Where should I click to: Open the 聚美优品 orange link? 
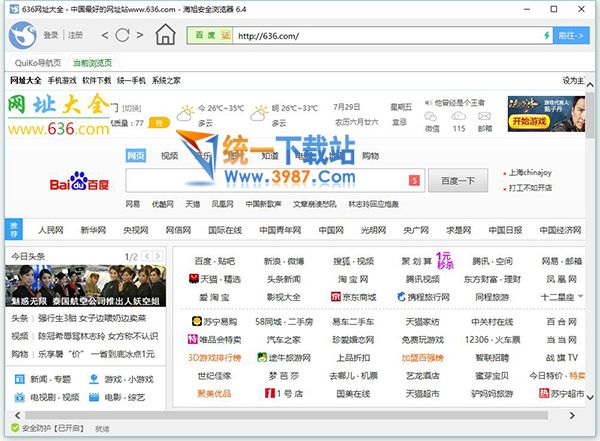point(215,393)
